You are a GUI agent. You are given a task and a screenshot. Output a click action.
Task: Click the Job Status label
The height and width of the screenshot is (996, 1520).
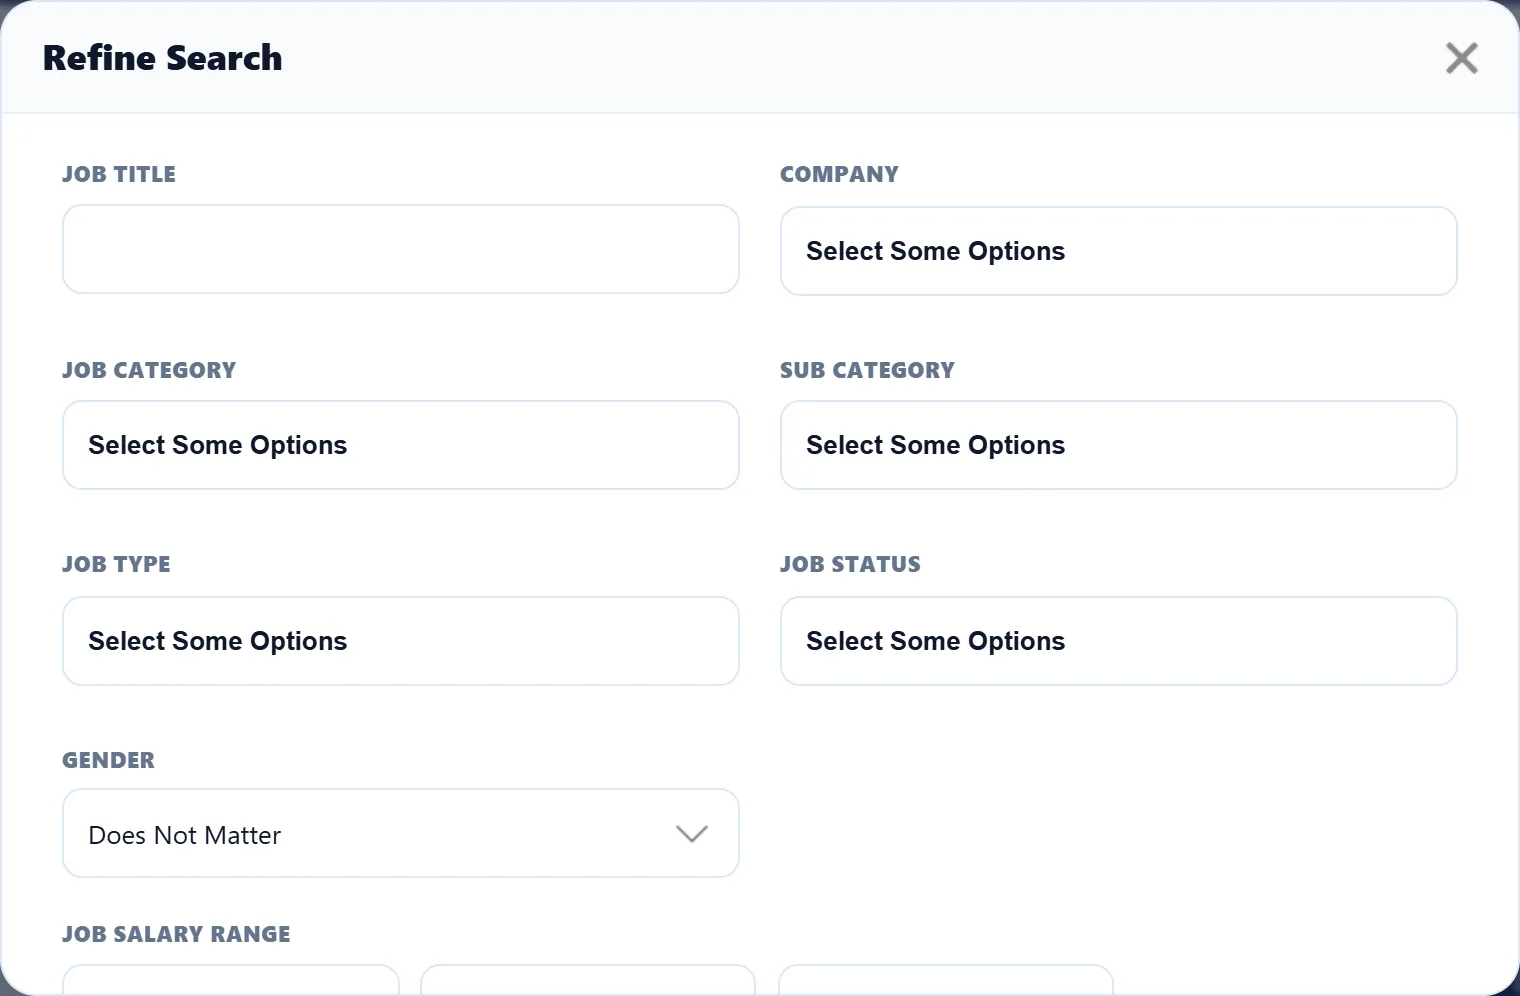pyautogui.click(x=850, y=564)
